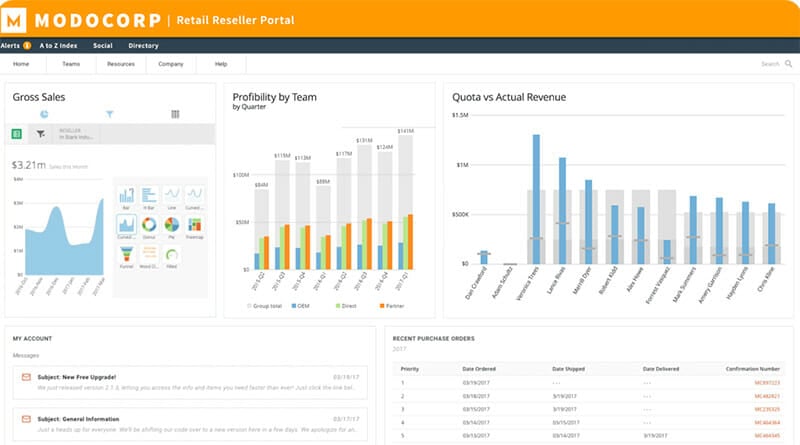Open confirmation number link for priority 2 order
Screen dimensions: 800x445
click(x=767, y=396)
